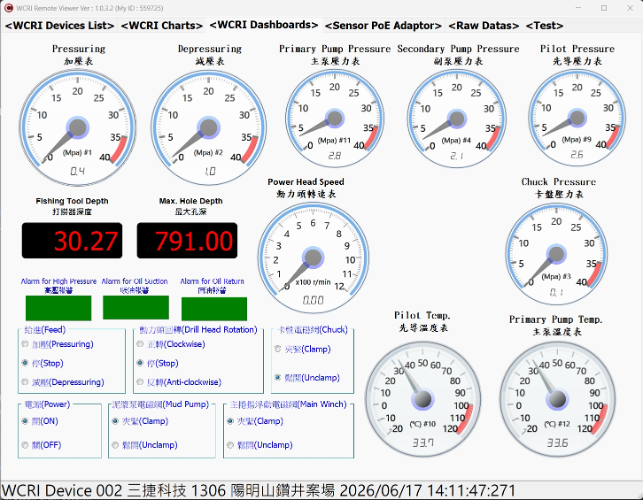Click the Secondary Pump Pressure gauge
This screenshot has height=500, width=644.
[457, 118]
